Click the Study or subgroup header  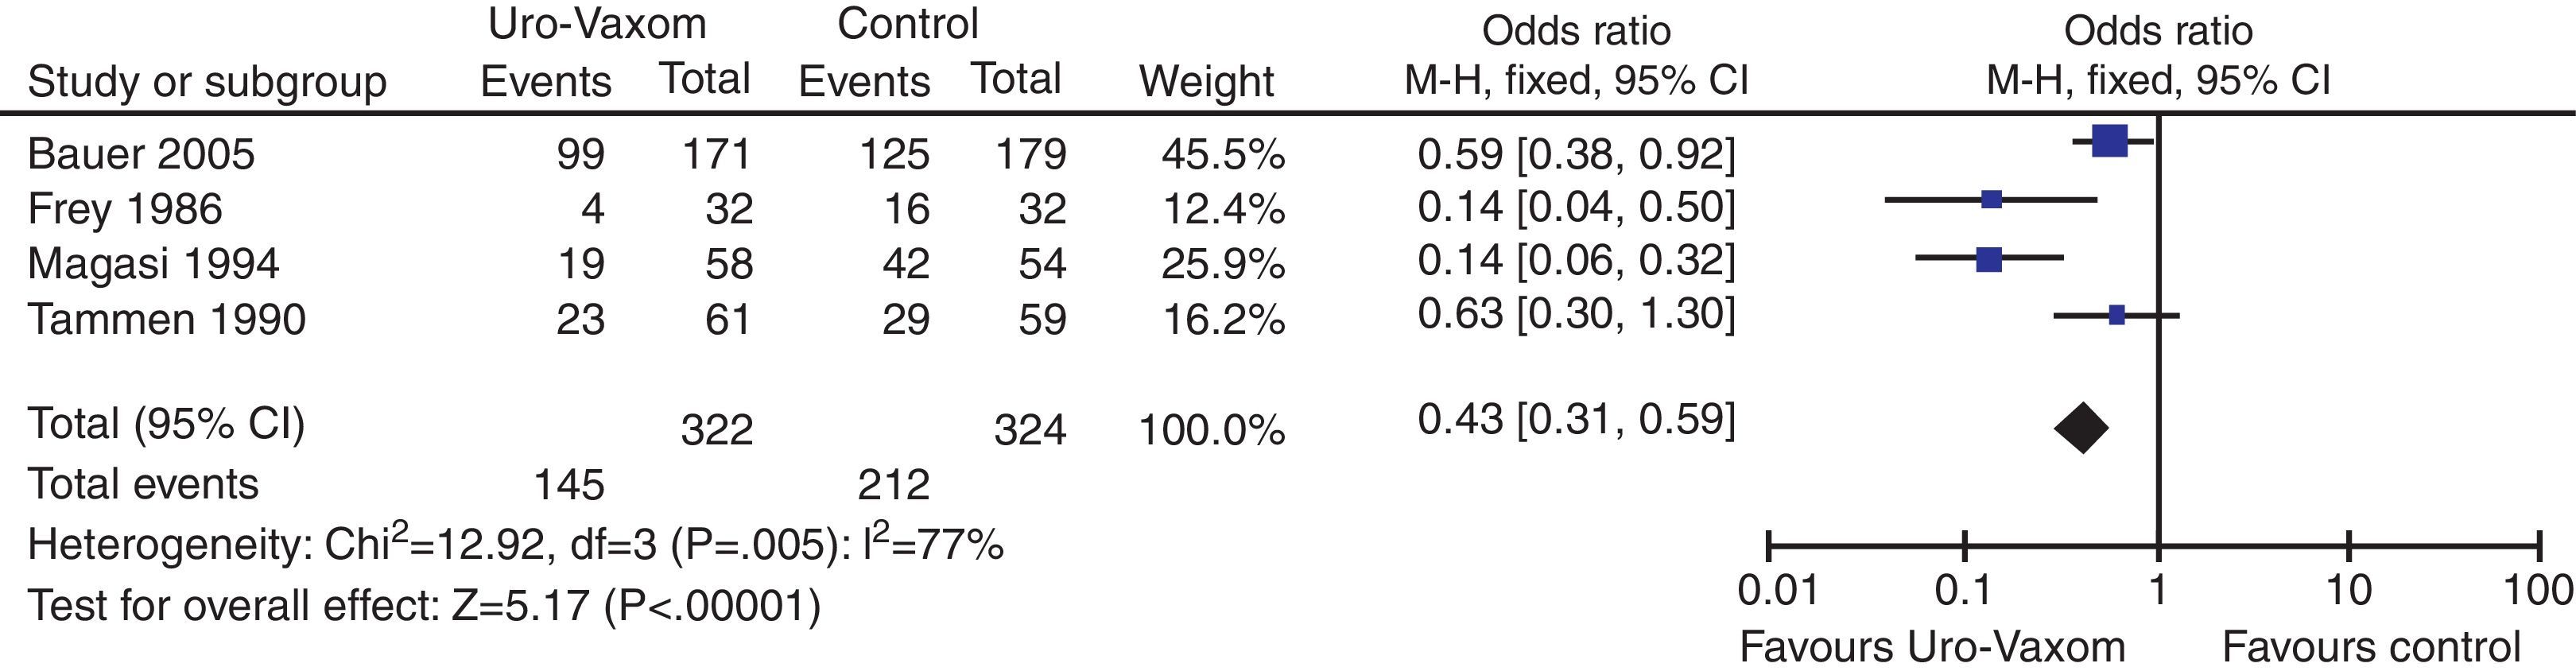pos(207,82)
